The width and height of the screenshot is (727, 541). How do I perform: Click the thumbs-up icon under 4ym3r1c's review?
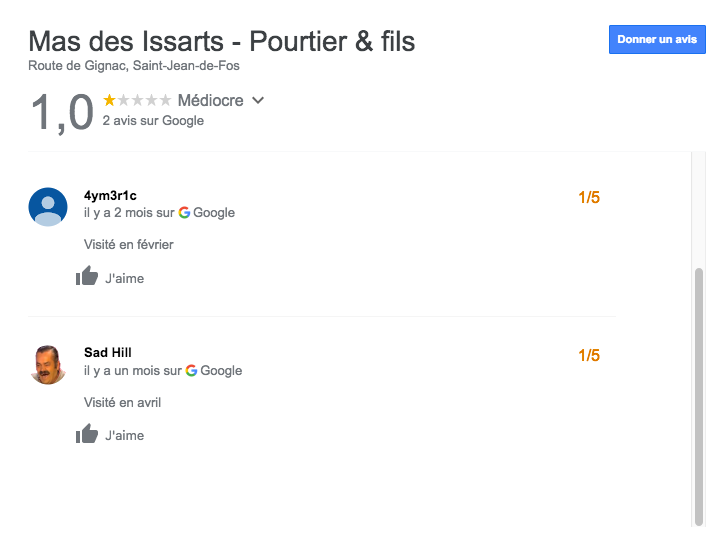pos(87,276)
